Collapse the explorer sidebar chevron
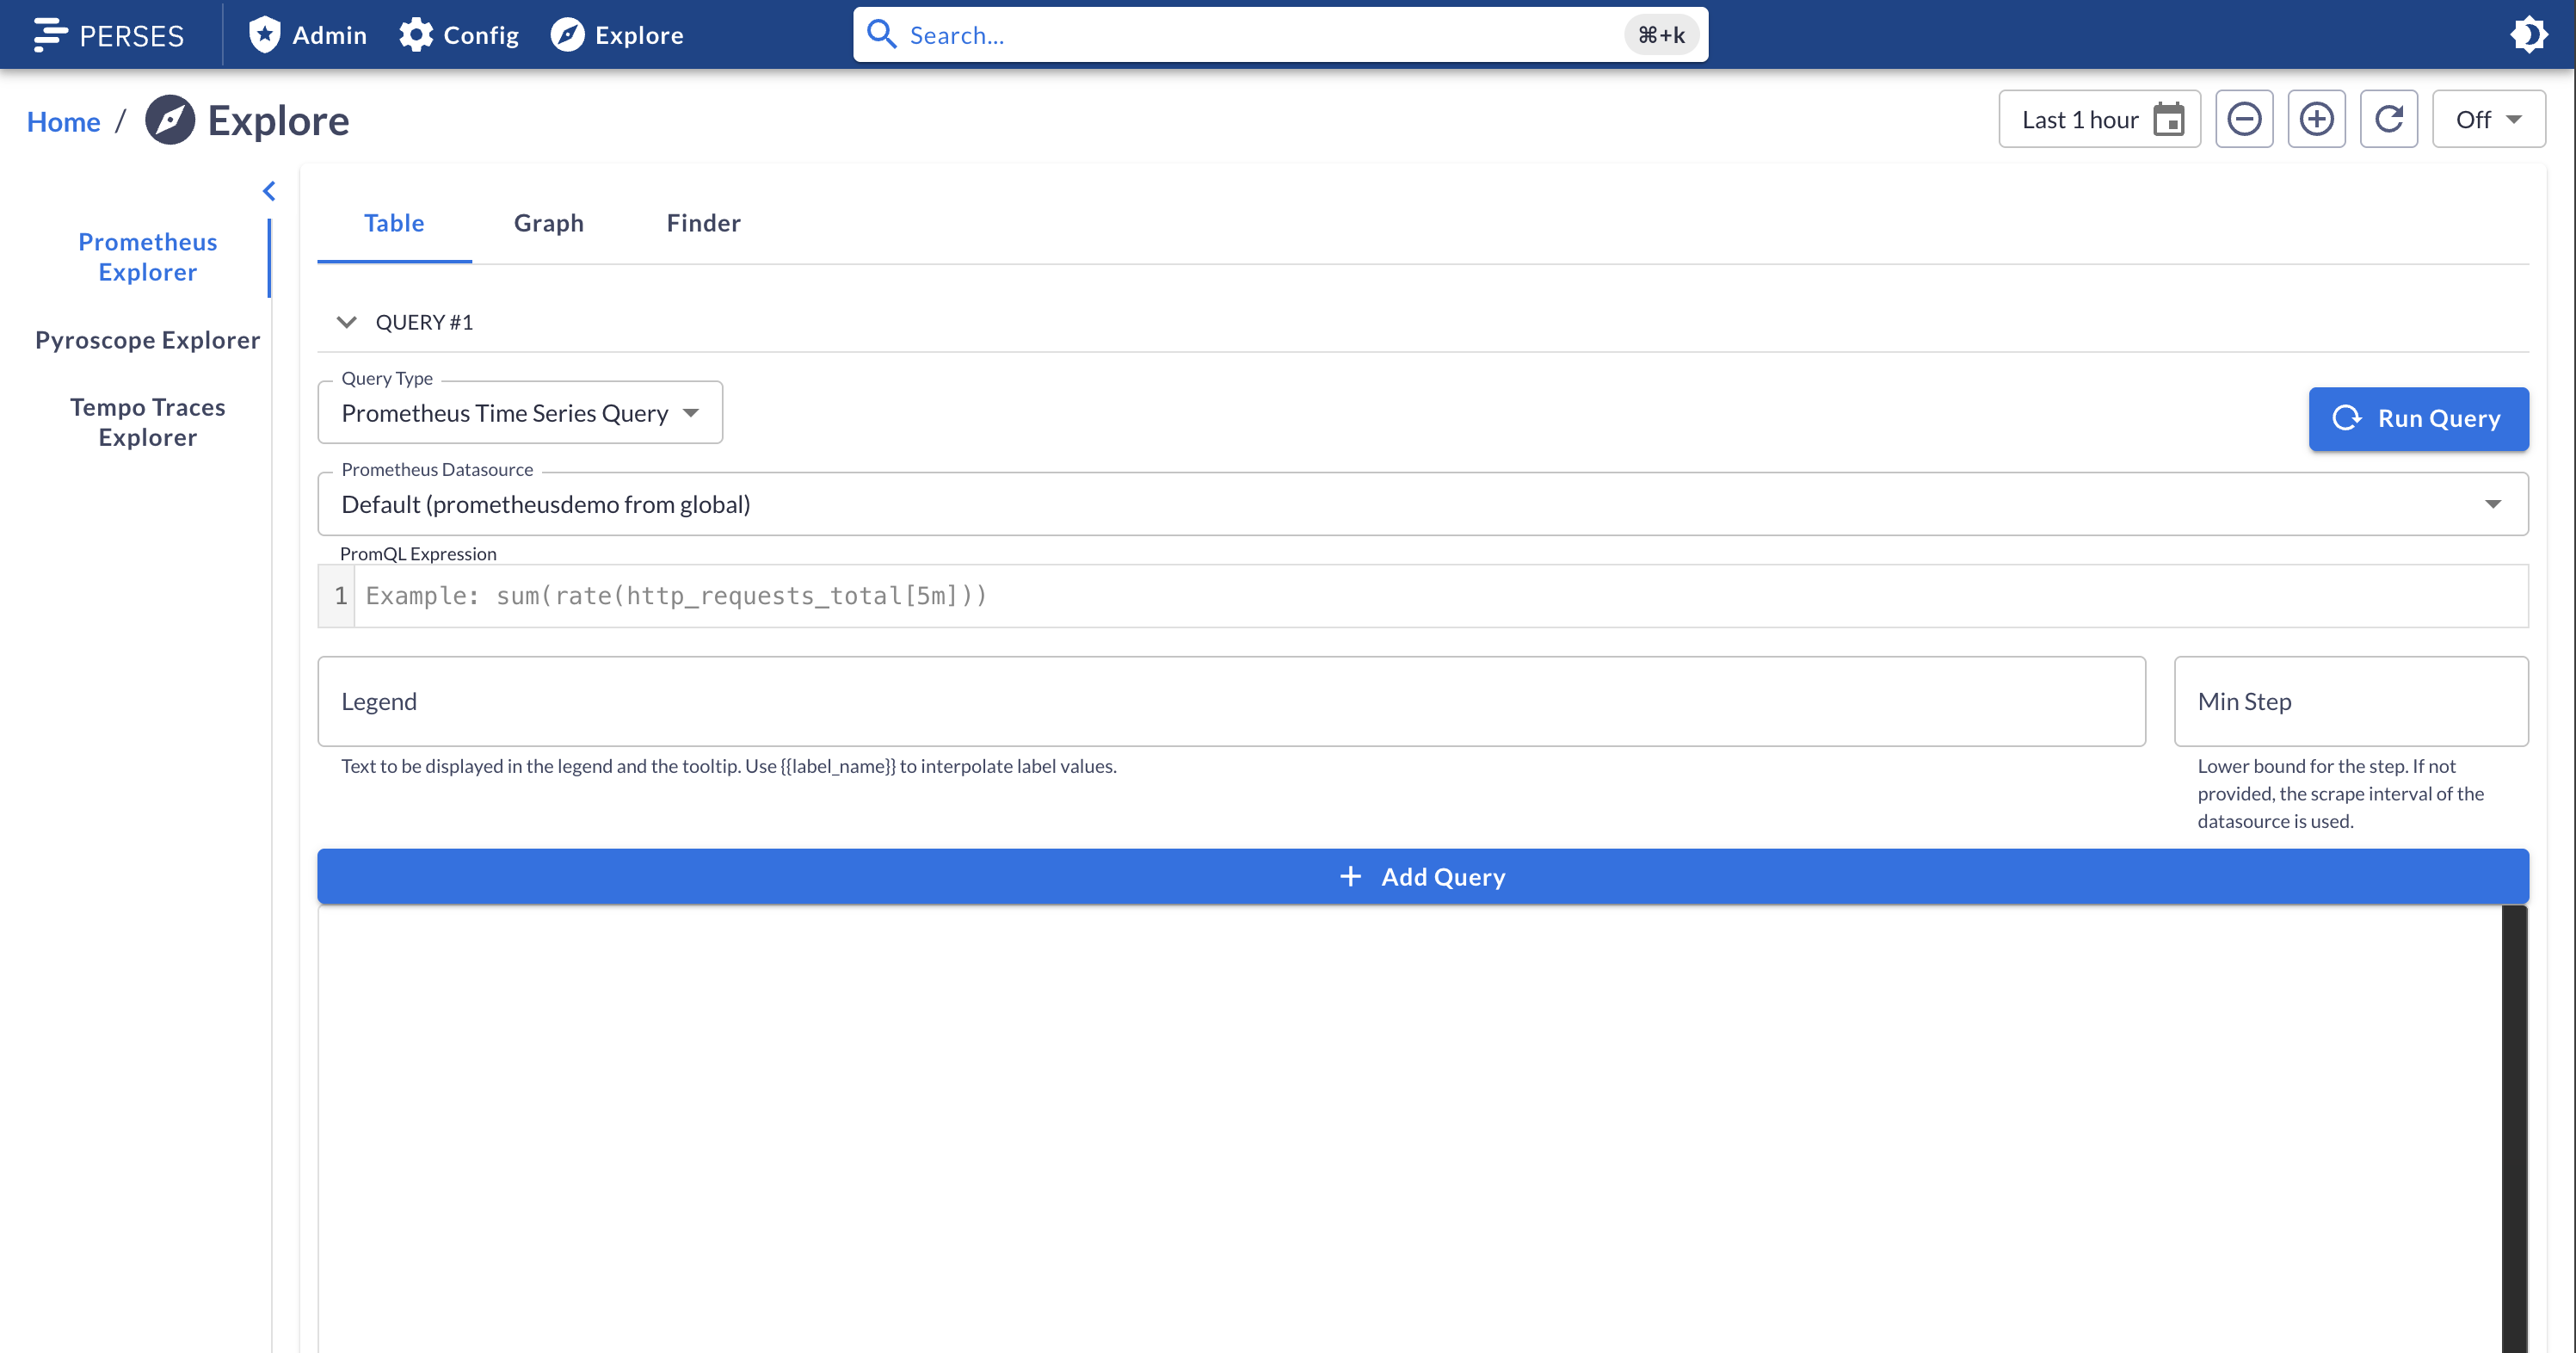Image resolution: width=2576 pixels, height=1353 pixels. click(x=269, y=191)
